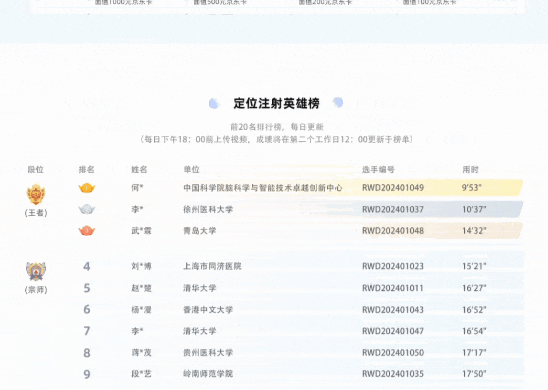Click the 姓名 column header
Viewport: 548px width, 390px height.
click(139, 169)
